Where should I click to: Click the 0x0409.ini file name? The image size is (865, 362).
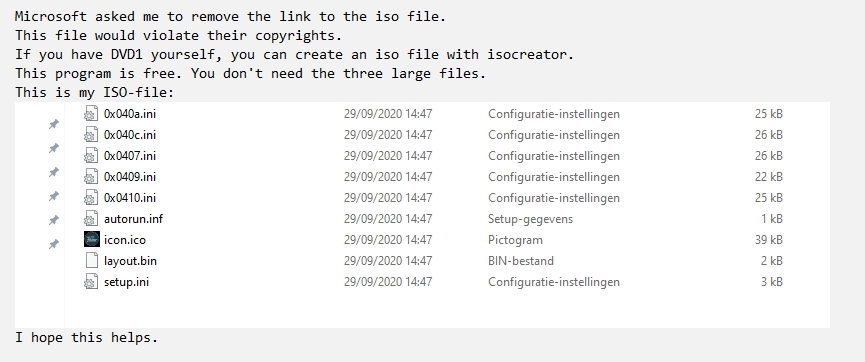coord(130,177)
